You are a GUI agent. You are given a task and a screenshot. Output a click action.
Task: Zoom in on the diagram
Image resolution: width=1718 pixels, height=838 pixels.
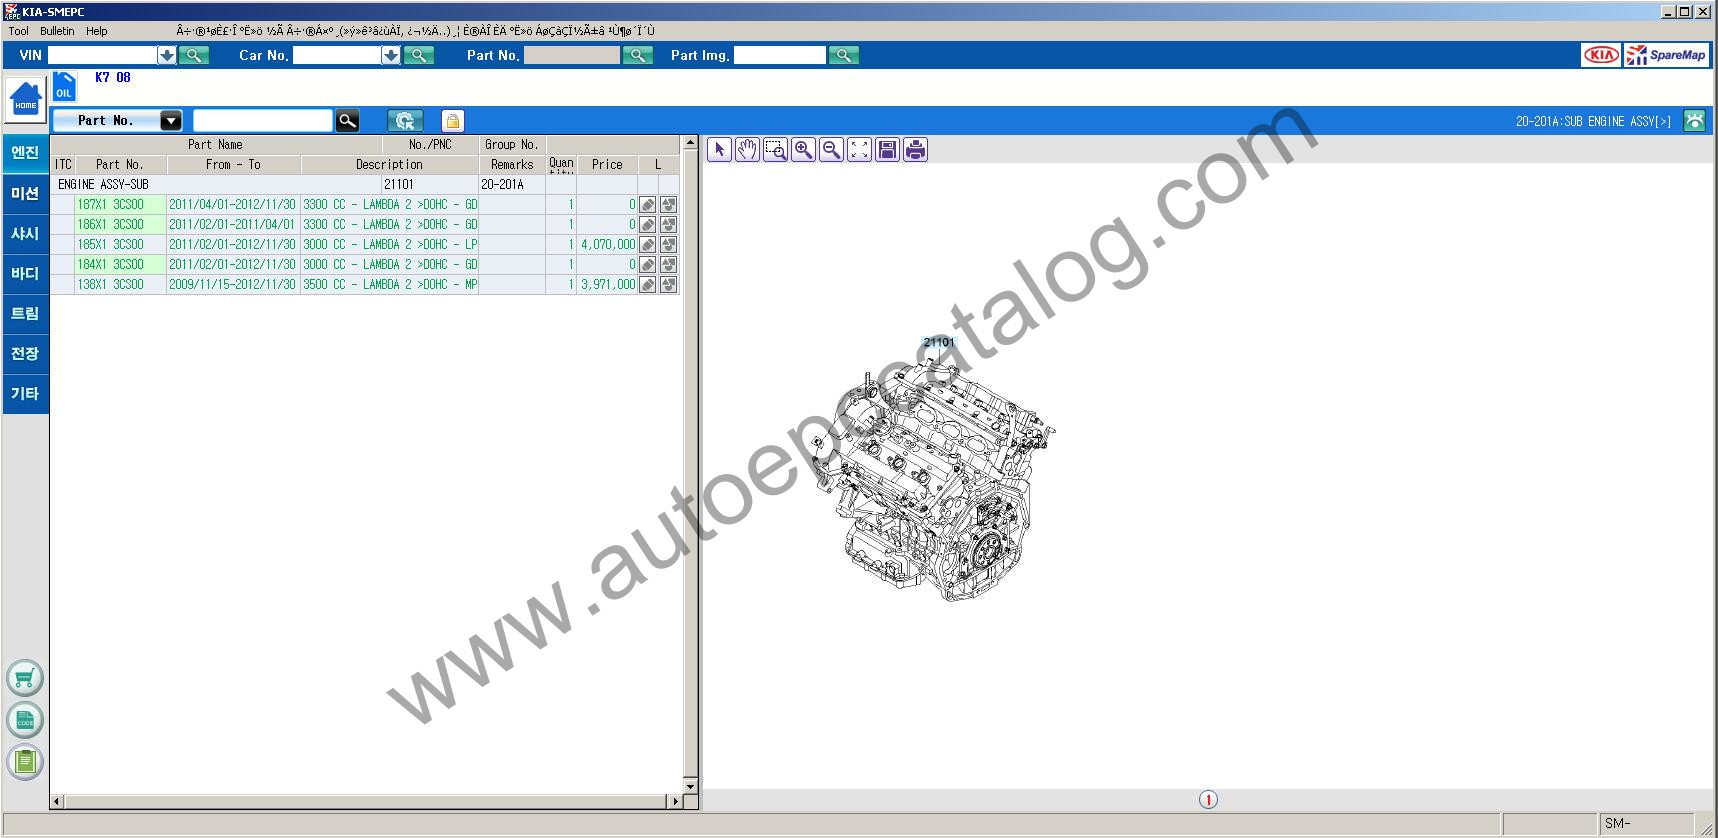(x=803, y=150)
